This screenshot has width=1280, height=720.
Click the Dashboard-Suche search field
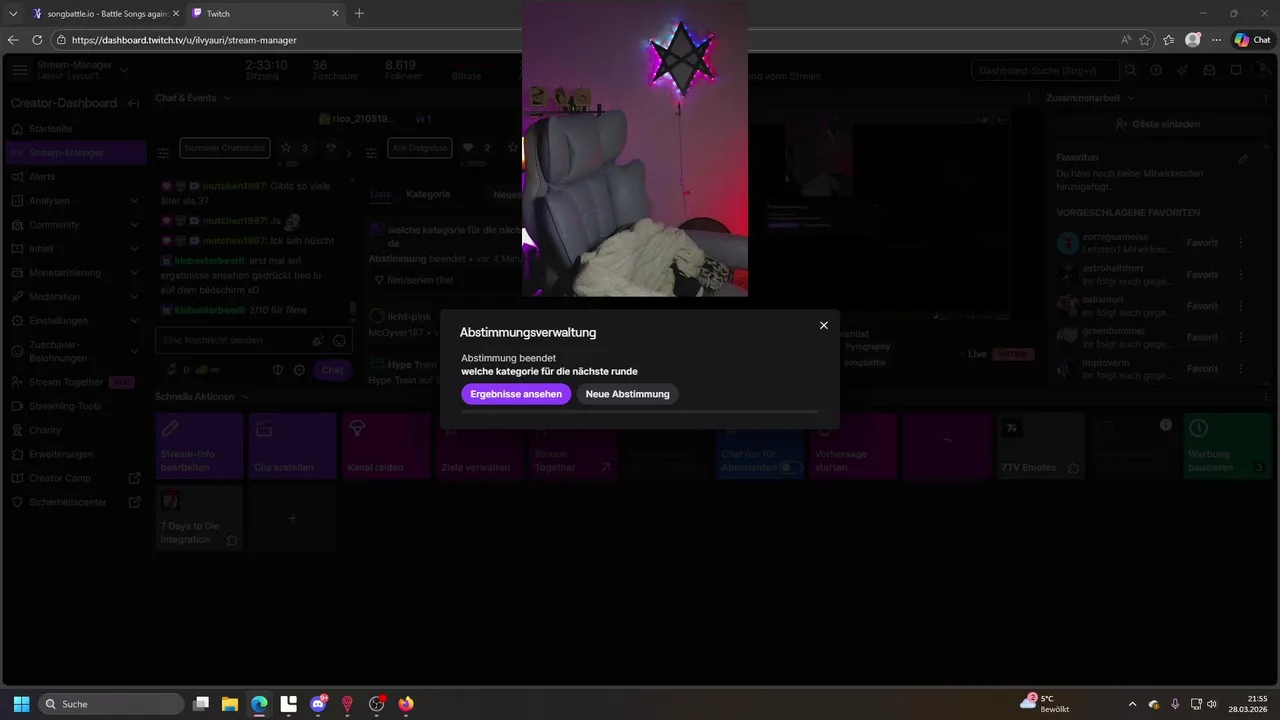[1044, 71]
